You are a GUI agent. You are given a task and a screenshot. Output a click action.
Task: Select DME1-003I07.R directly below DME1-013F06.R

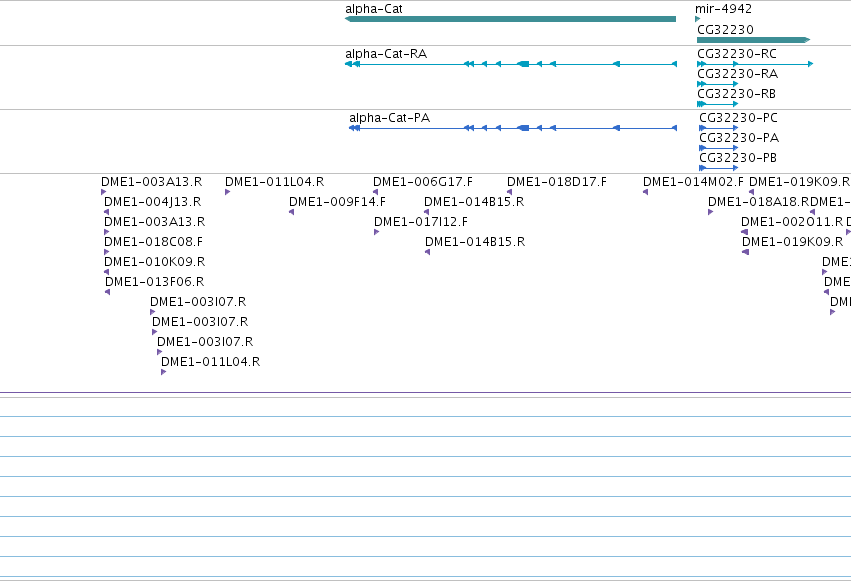[153, 312]
